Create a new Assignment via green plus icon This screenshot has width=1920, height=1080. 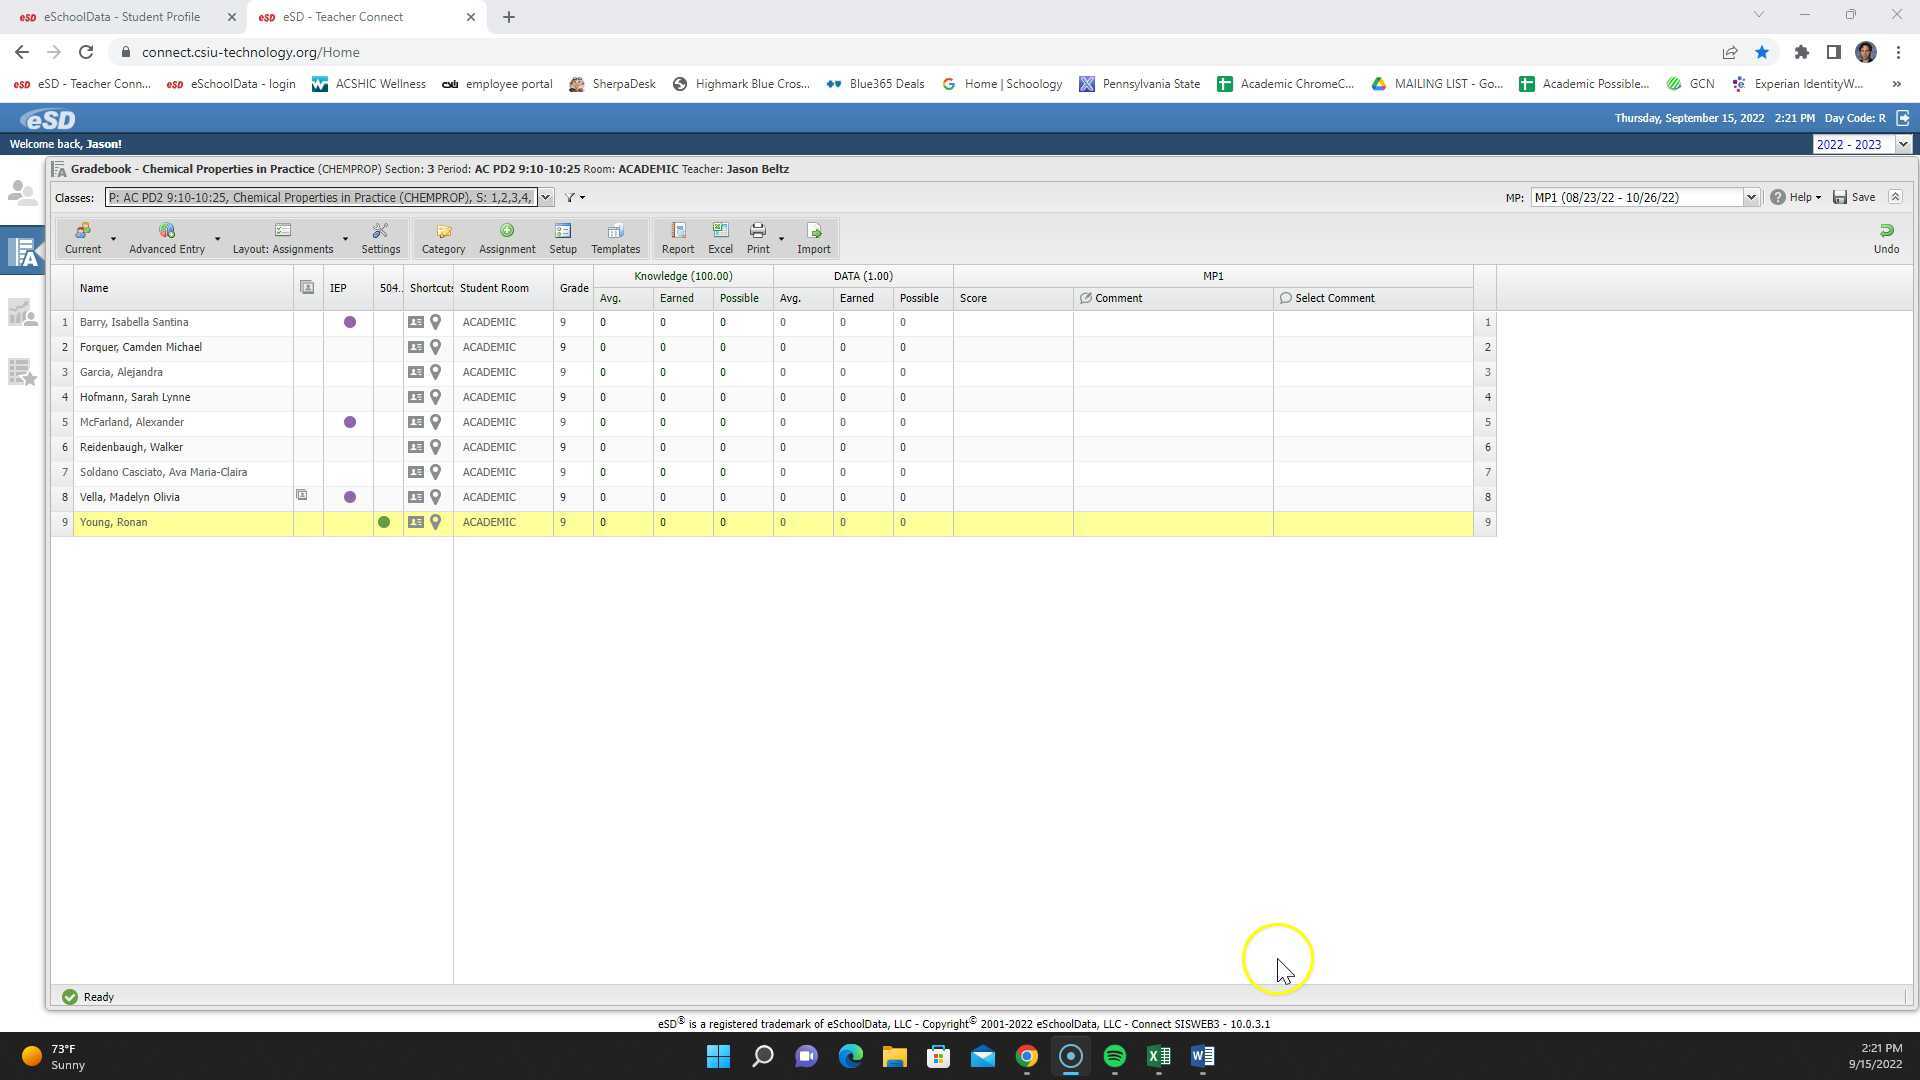tap(506, 238)
